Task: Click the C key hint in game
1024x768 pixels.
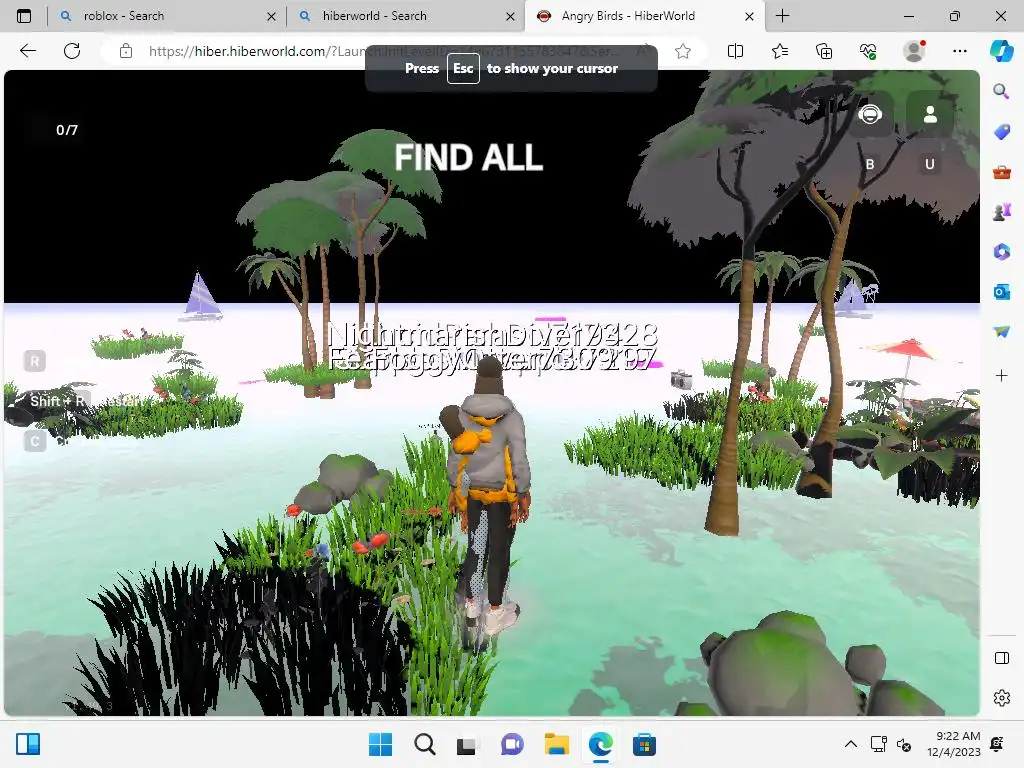Action: point(35,441)
